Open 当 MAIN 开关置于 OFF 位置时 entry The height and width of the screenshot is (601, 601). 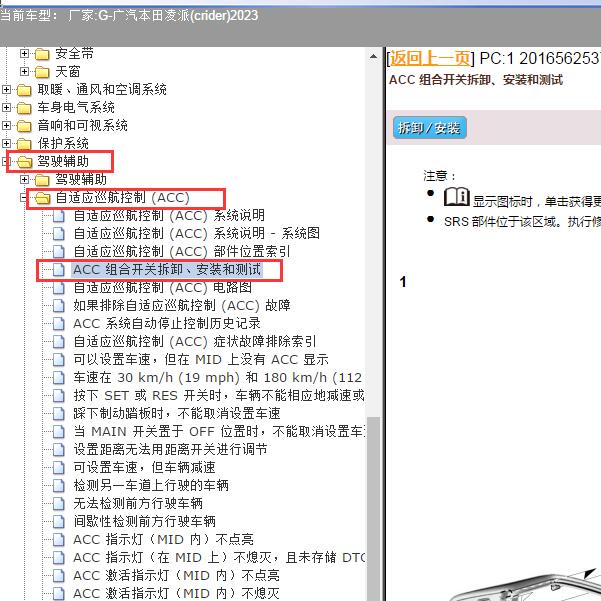219,432
